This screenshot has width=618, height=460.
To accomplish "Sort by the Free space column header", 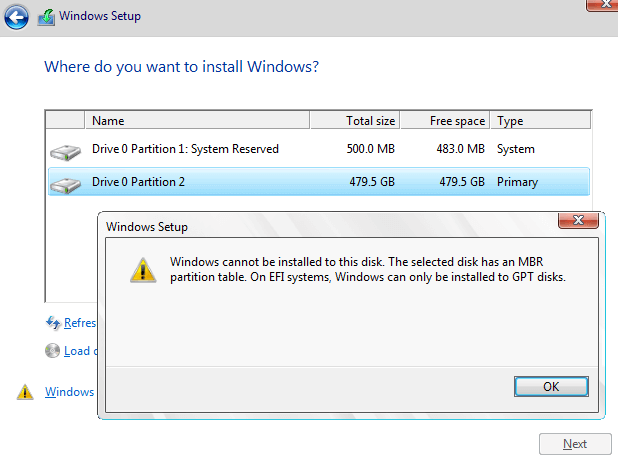I will [x=445, y=121].
